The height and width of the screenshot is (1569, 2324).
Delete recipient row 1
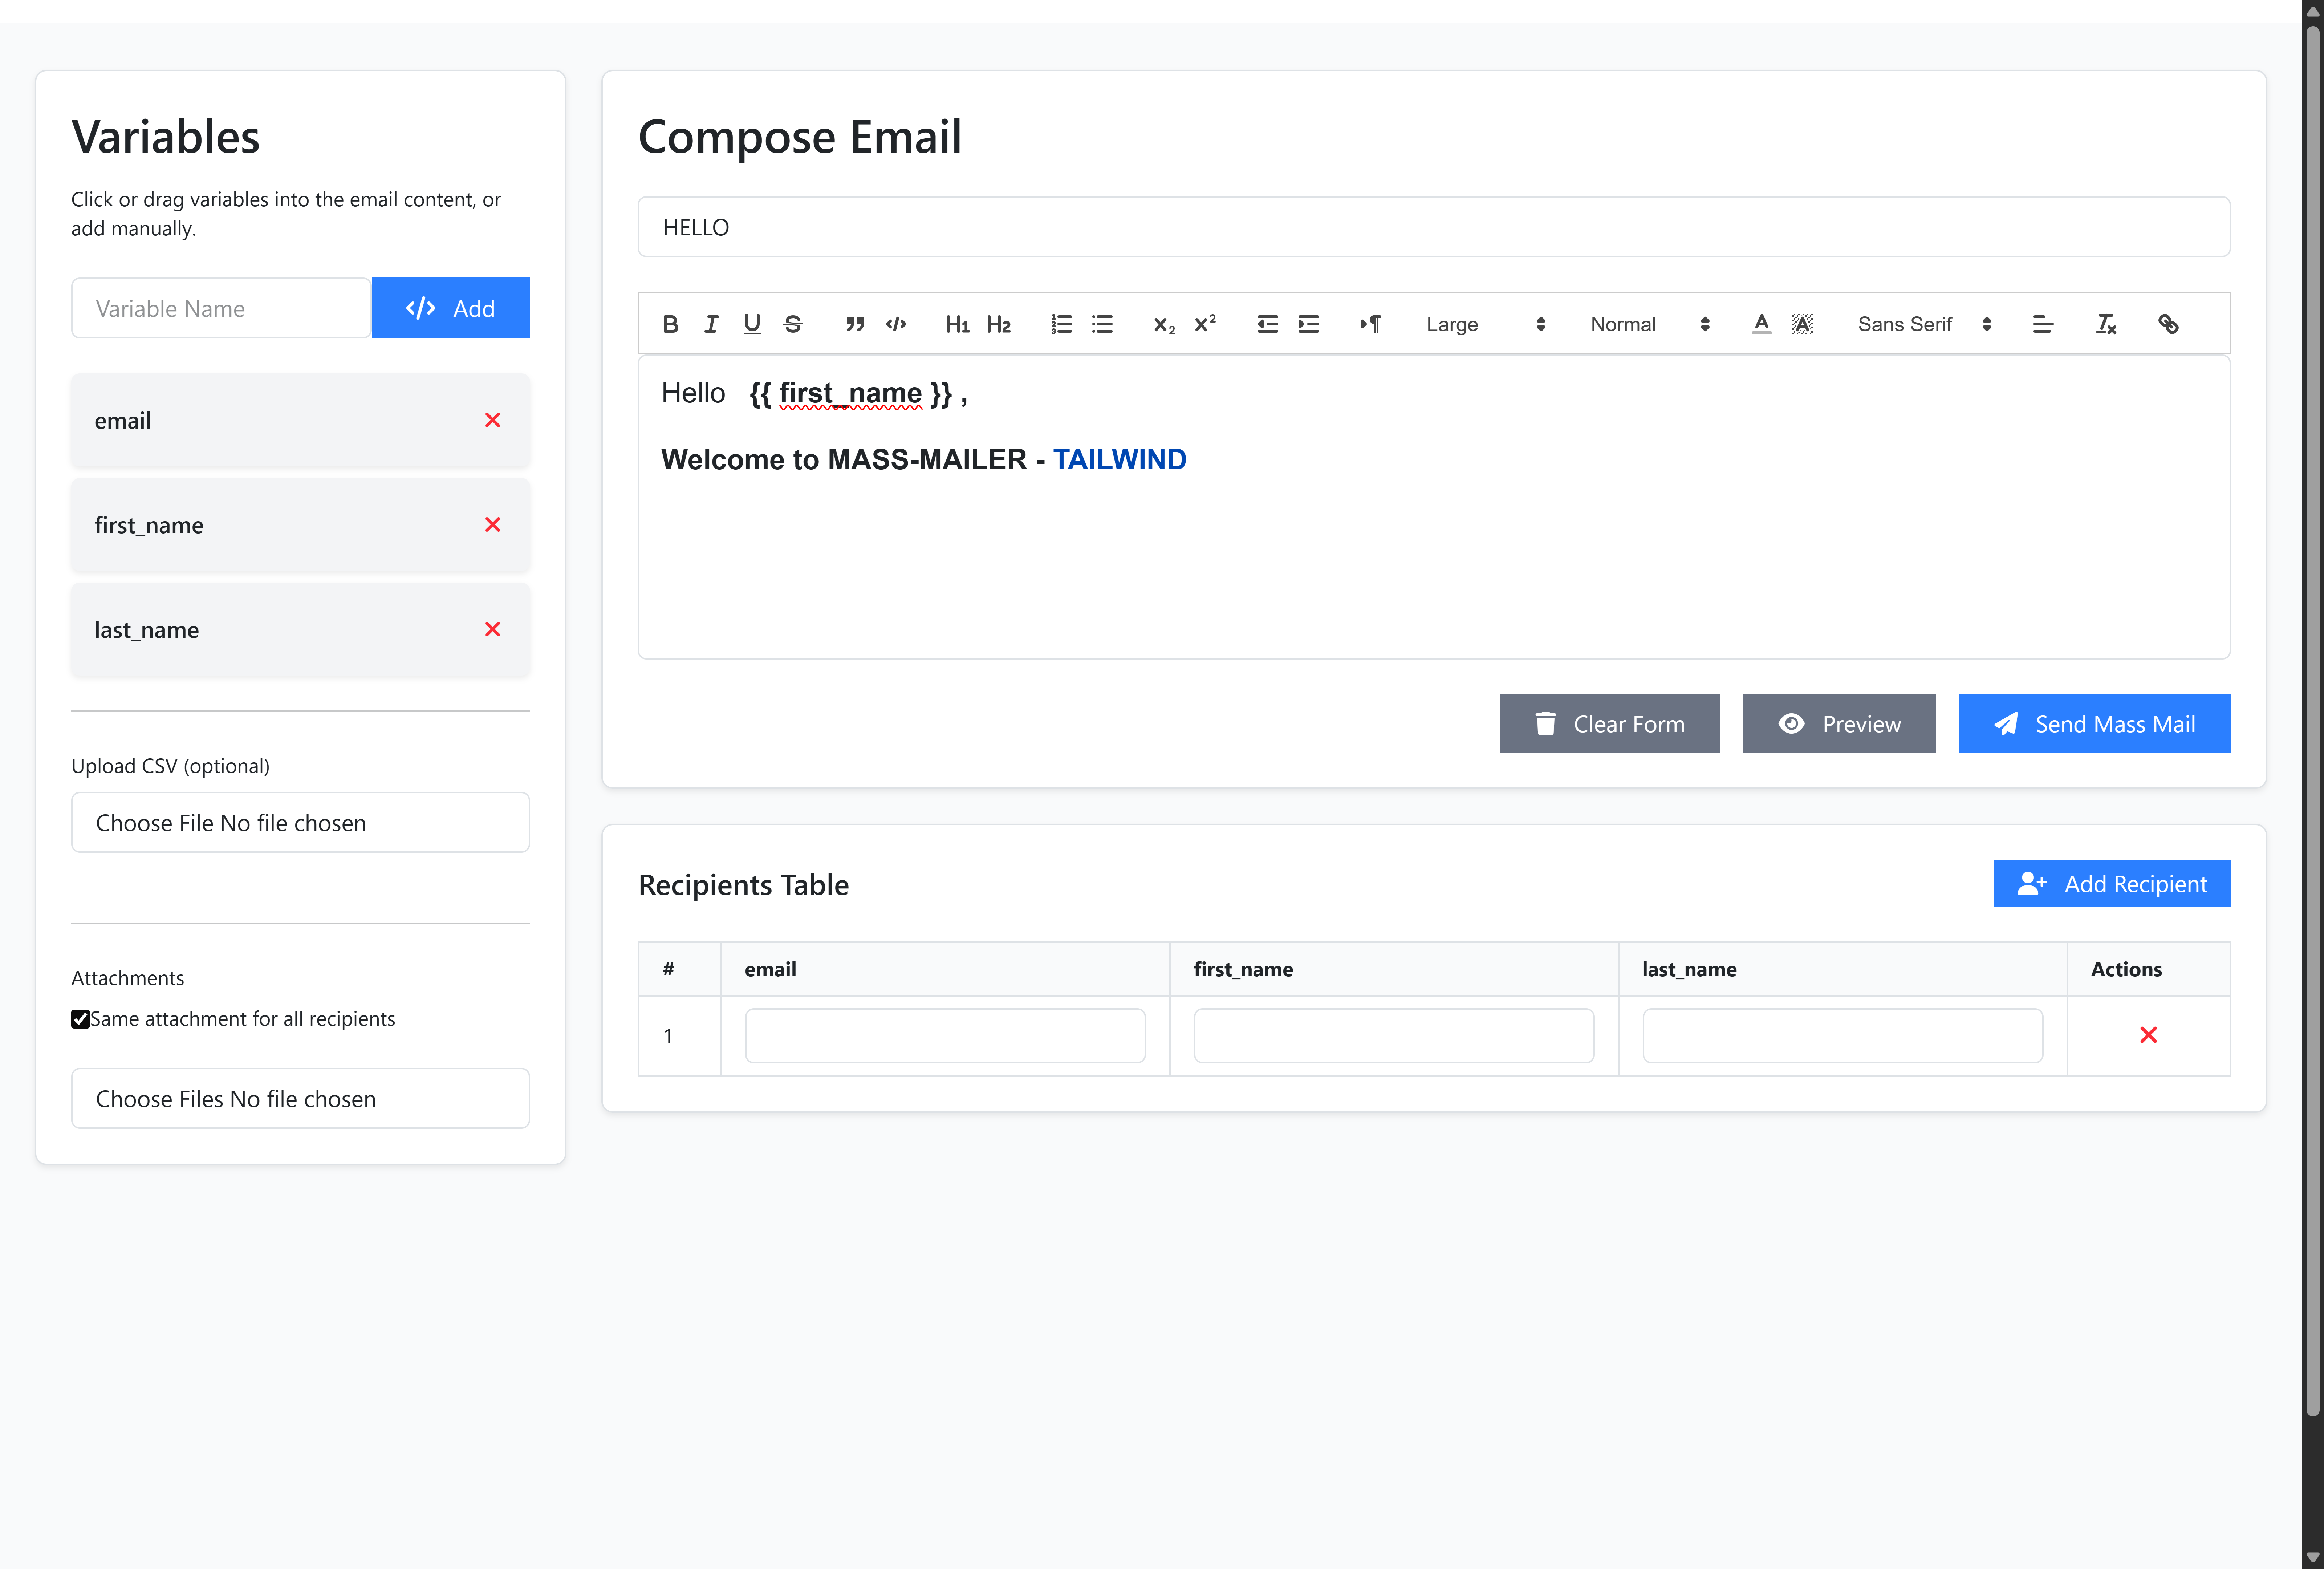2148,1035
